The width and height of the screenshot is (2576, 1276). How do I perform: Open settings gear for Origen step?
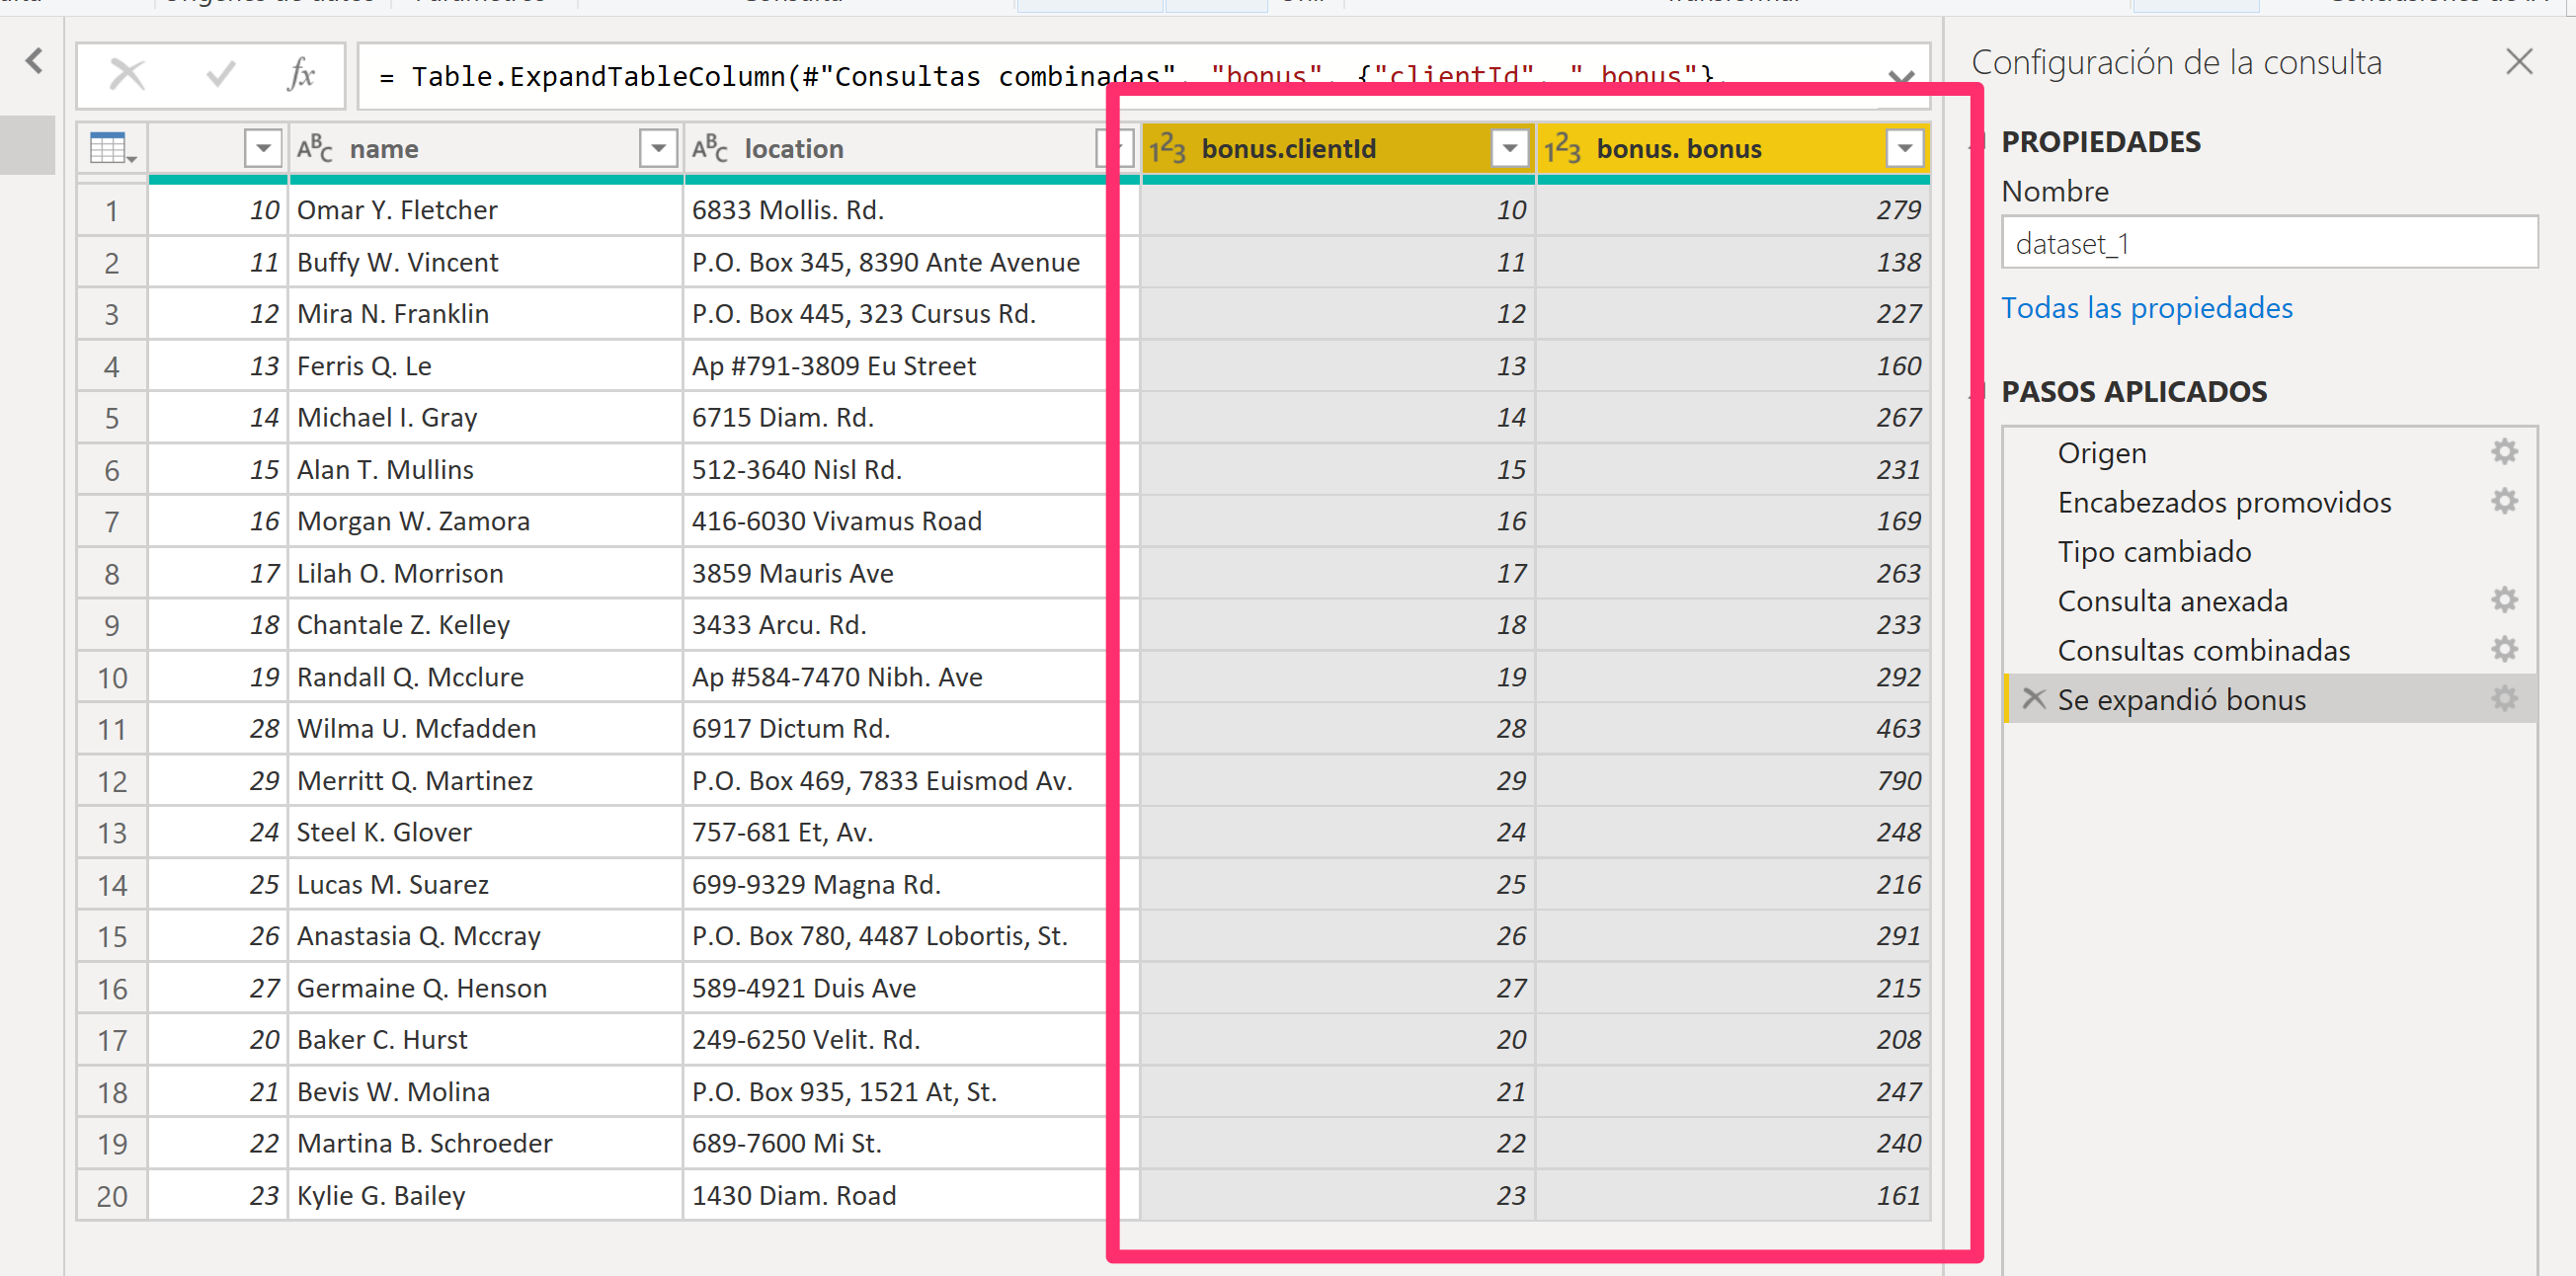(x=2503, y=452)
